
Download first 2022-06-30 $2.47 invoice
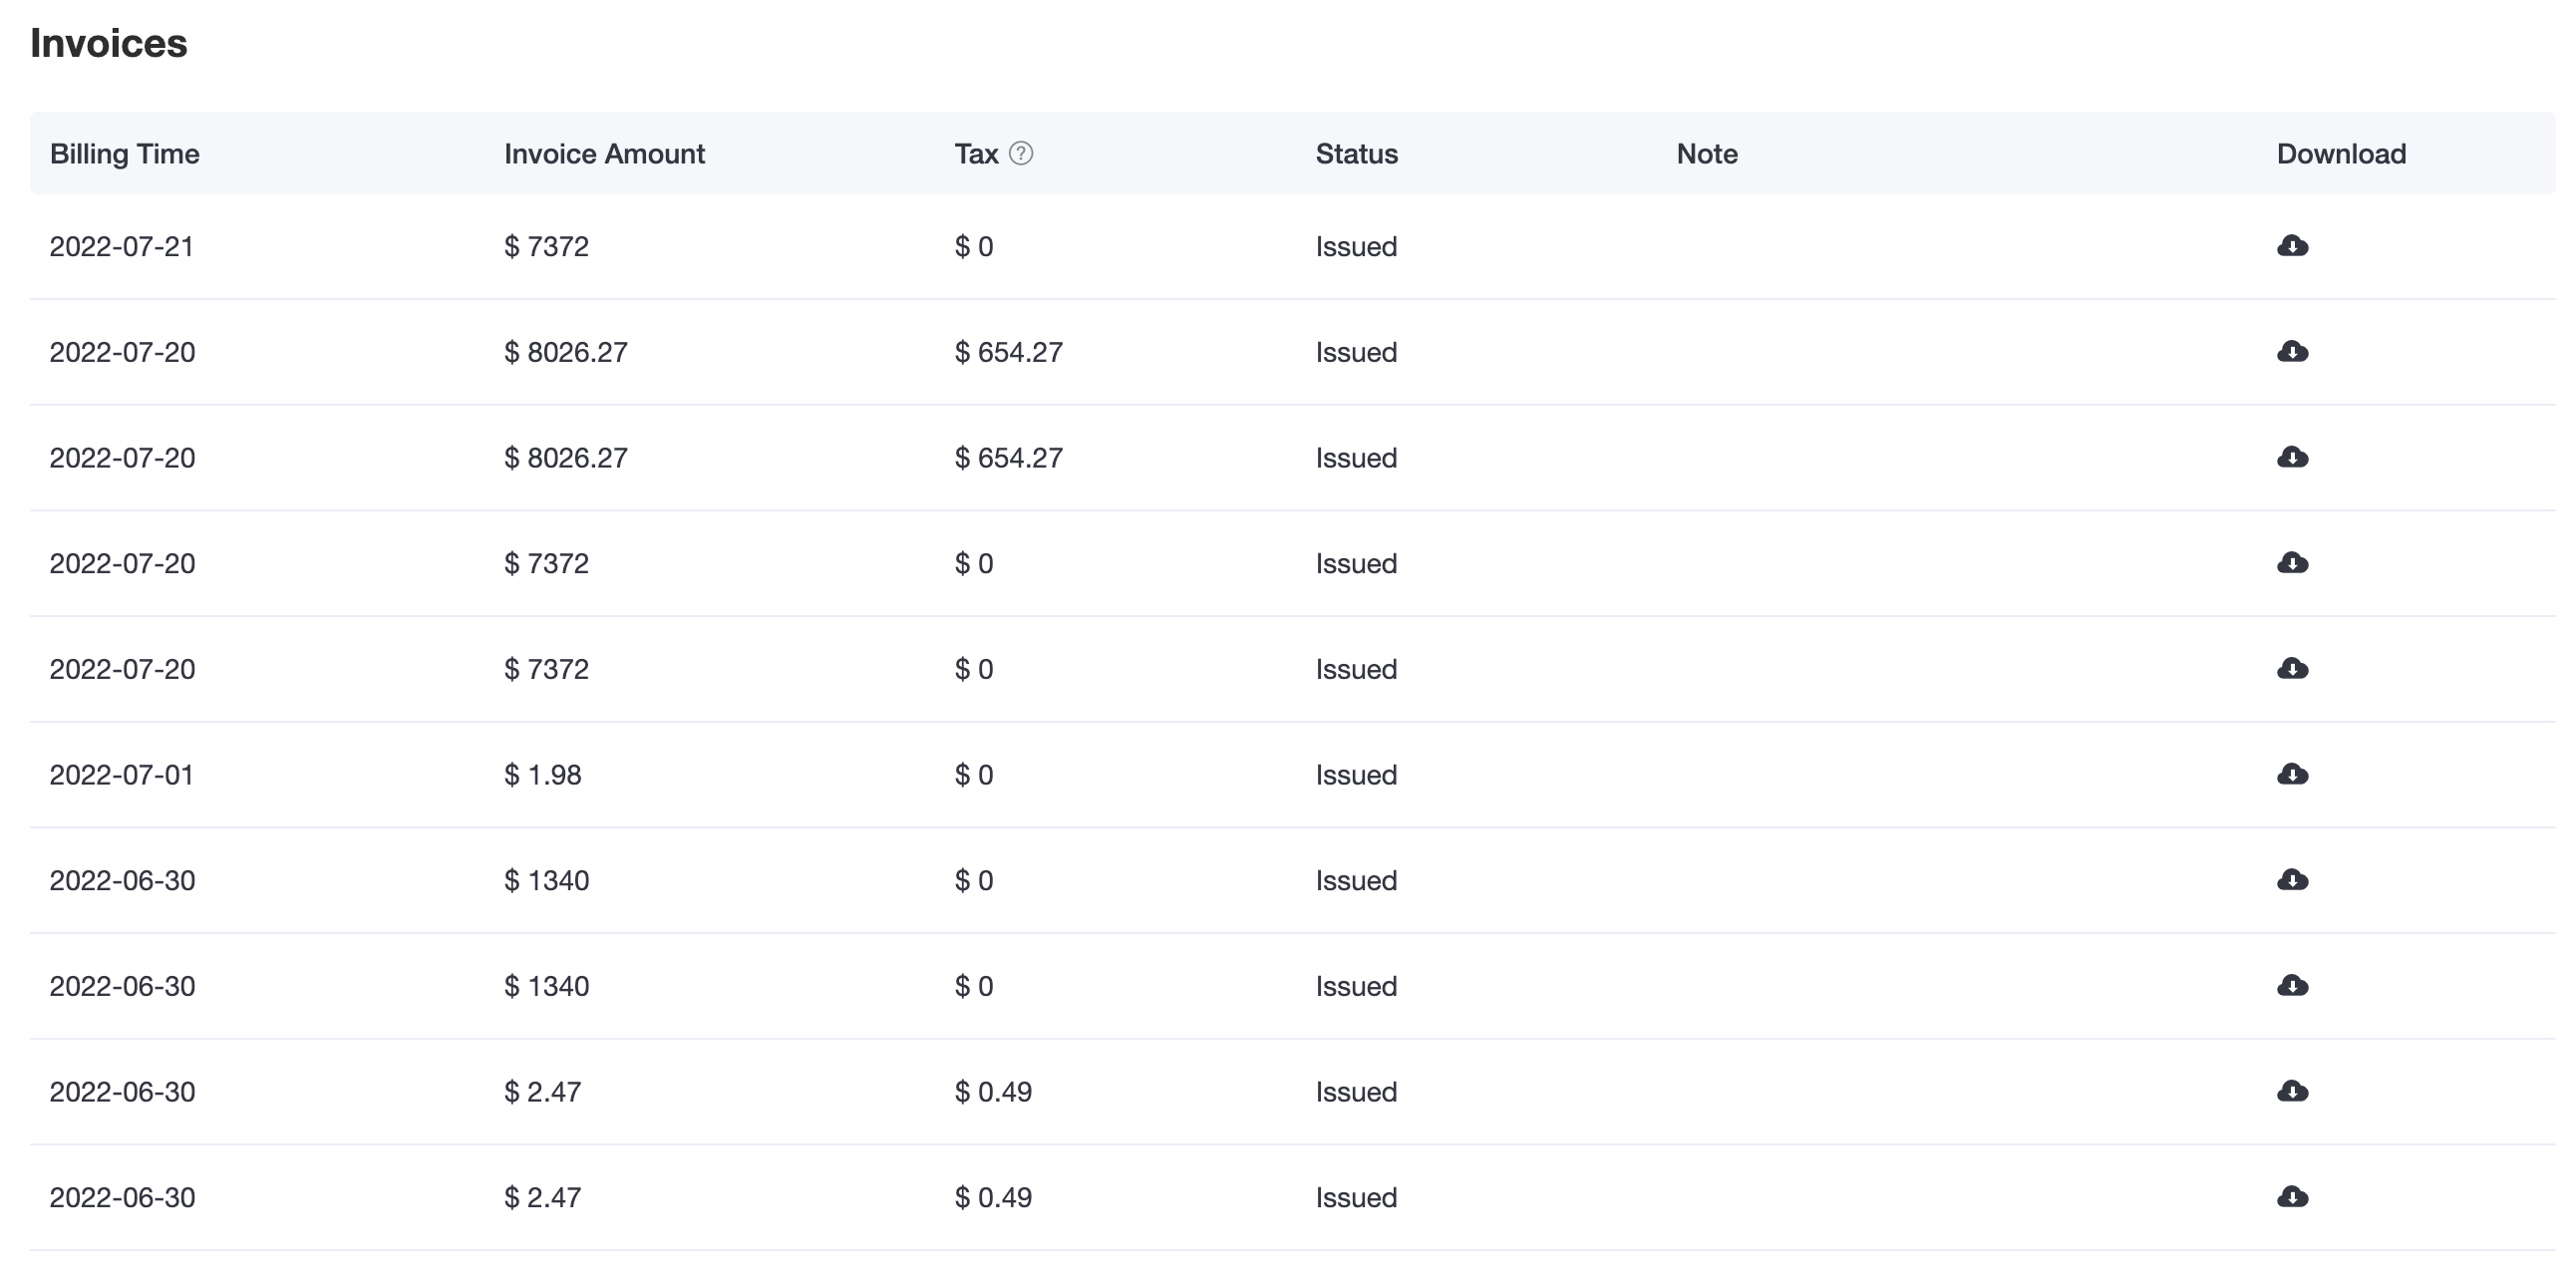click(2292, 1092)
